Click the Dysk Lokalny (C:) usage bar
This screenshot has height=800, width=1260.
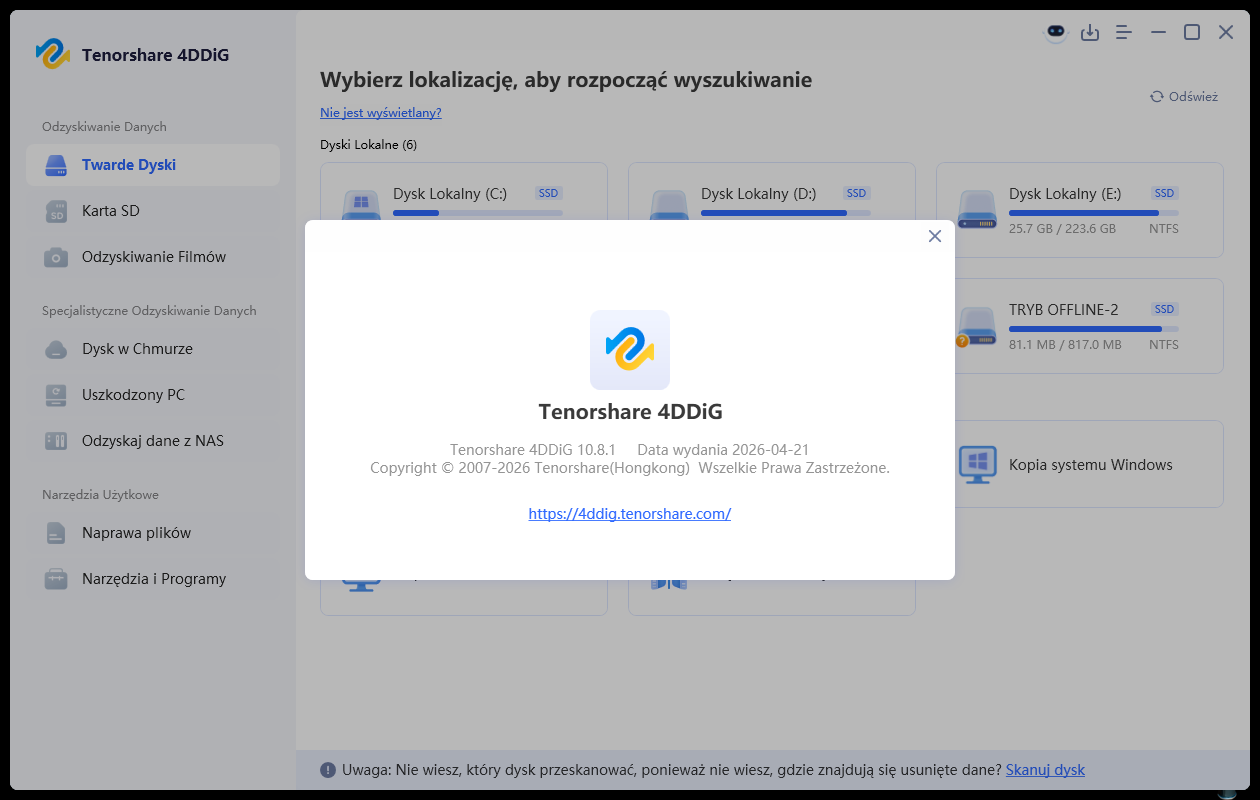click(477, 213)
